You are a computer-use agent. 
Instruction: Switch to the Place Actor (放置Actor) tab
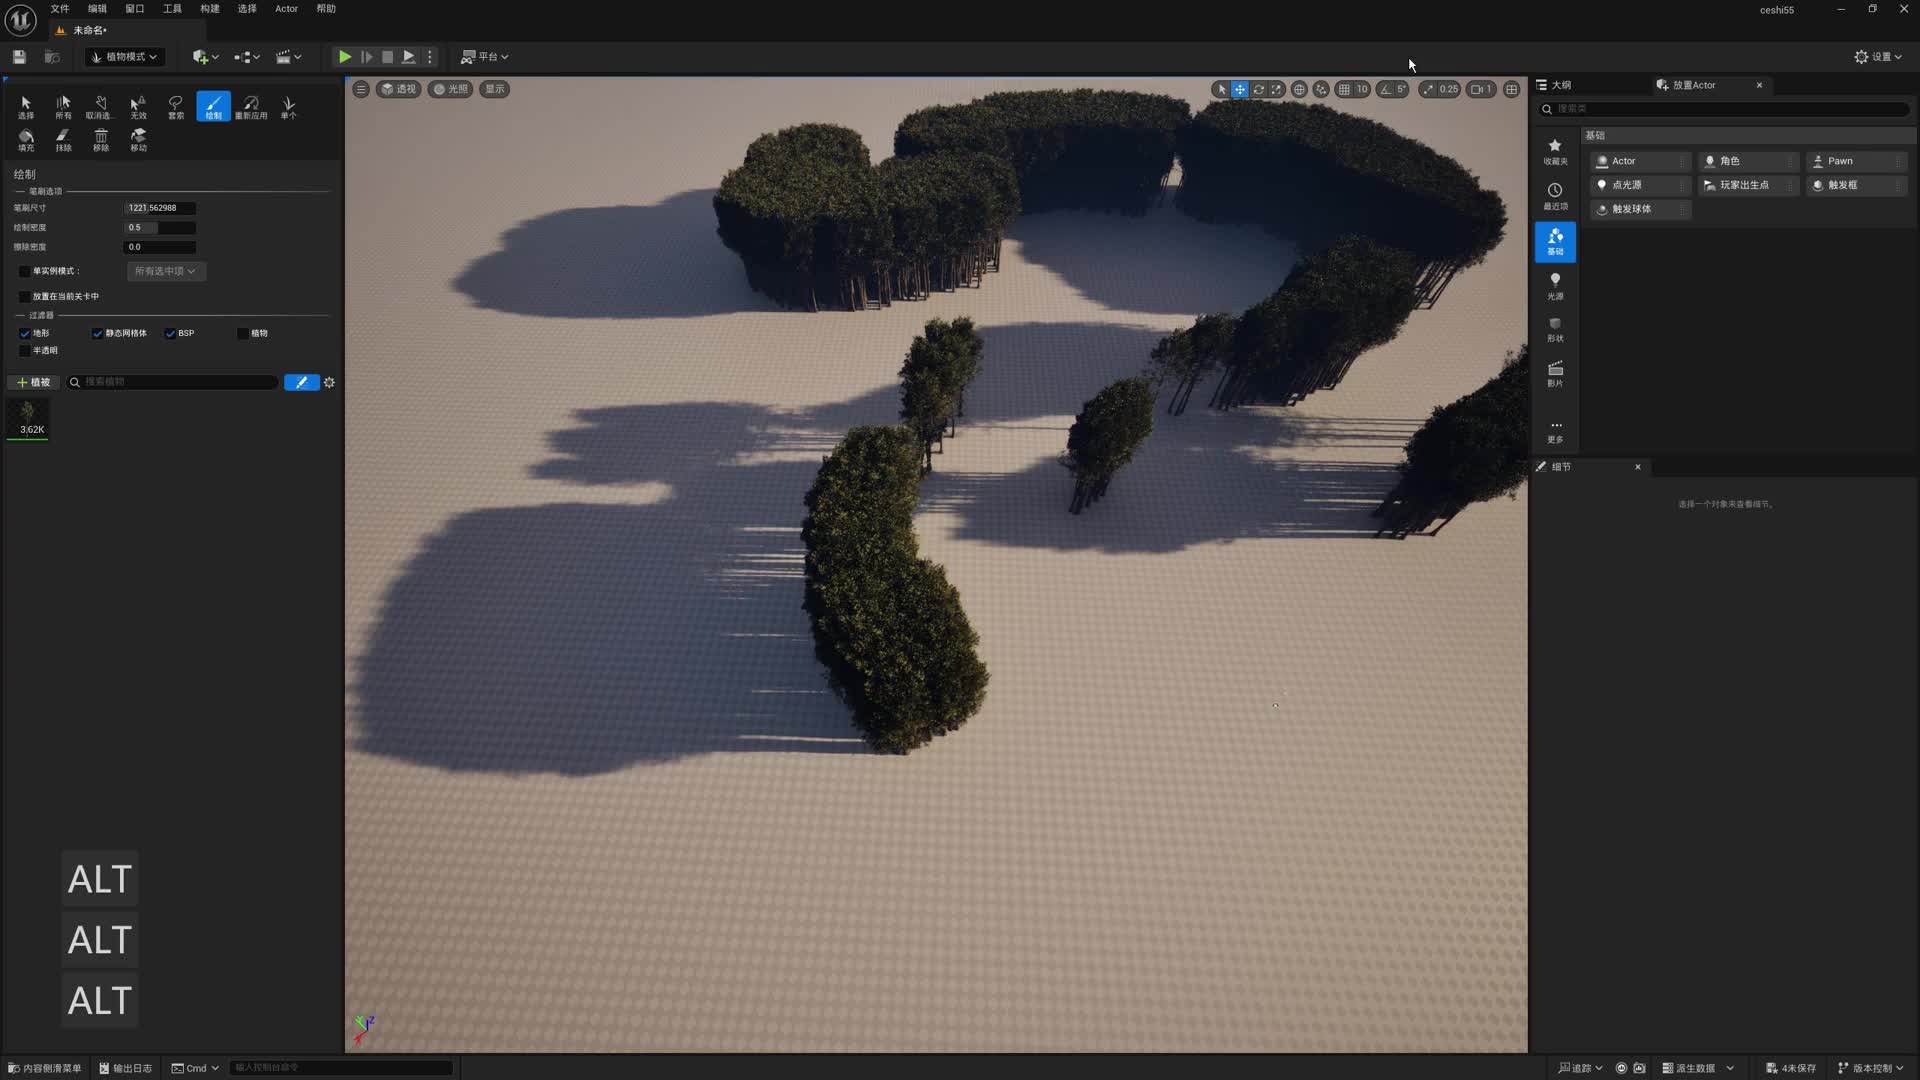click(x=1693, y=85)
